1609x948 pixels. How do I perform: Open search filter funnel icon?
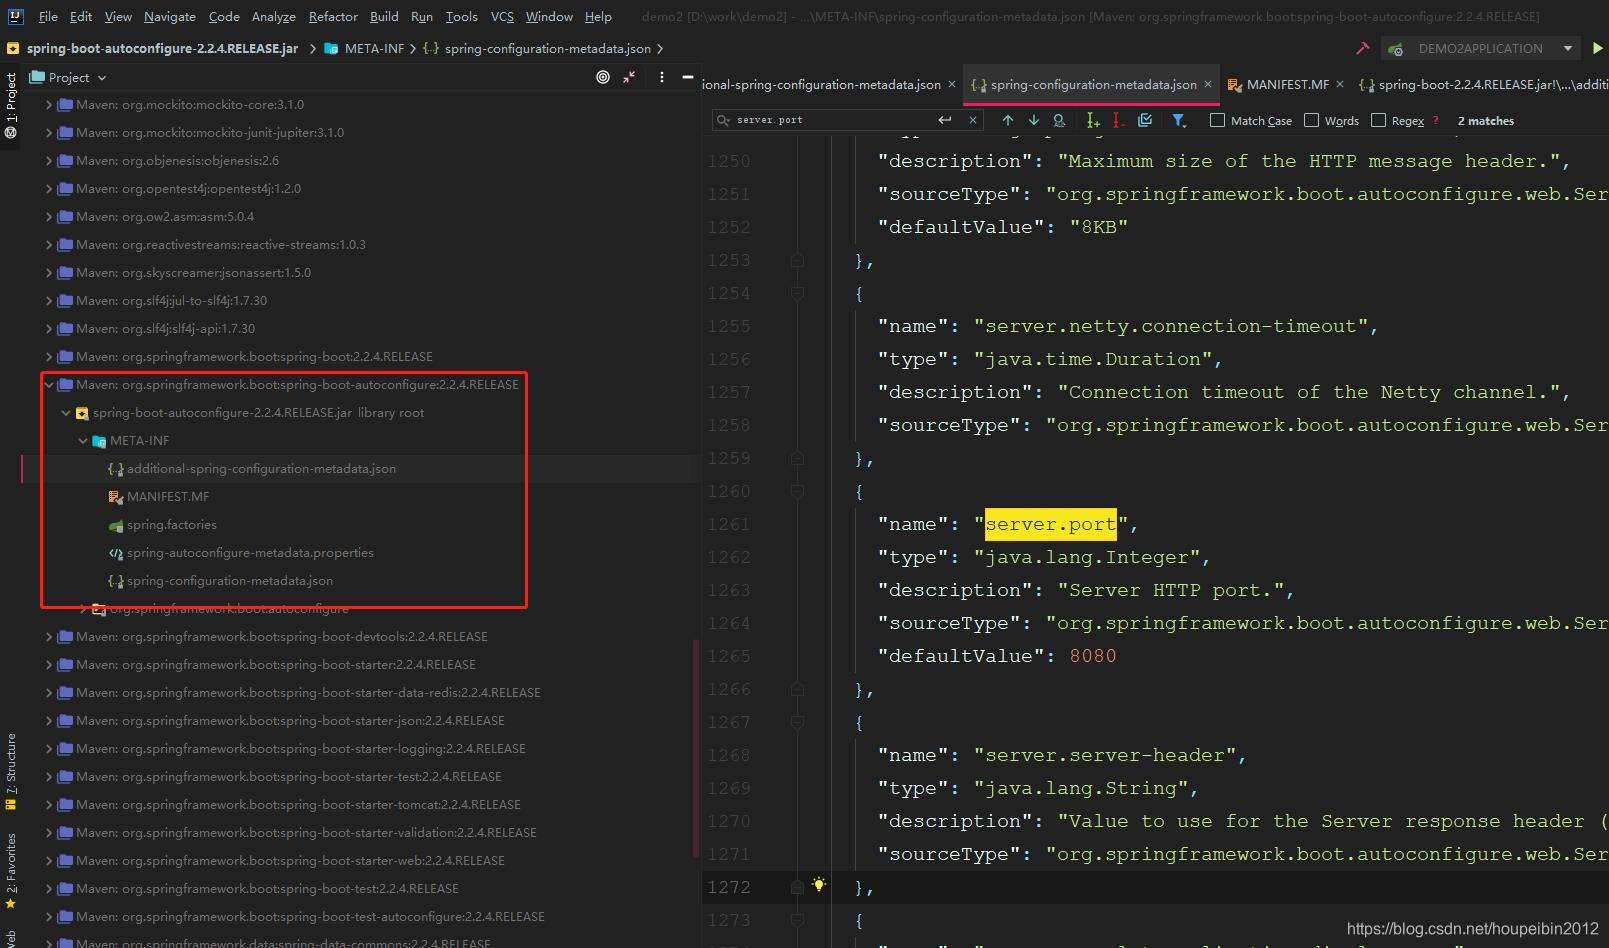[x=1179, y=120]
